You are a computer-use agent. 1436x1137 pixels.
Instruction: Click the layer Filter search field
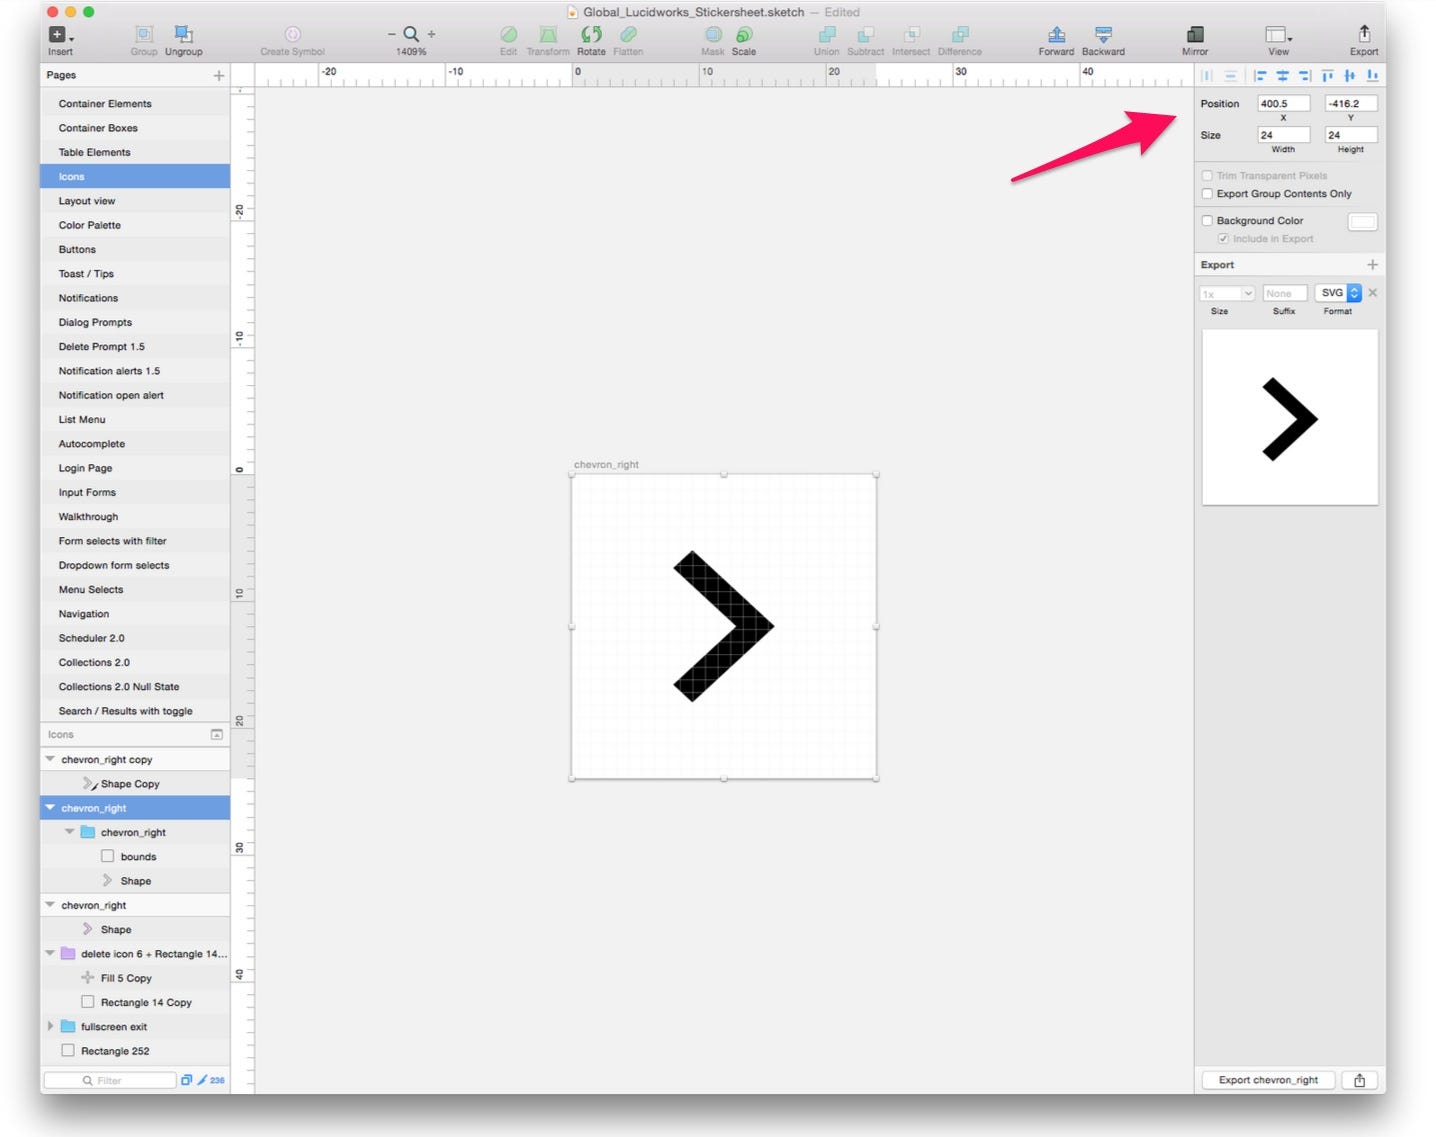[110, 1081]
